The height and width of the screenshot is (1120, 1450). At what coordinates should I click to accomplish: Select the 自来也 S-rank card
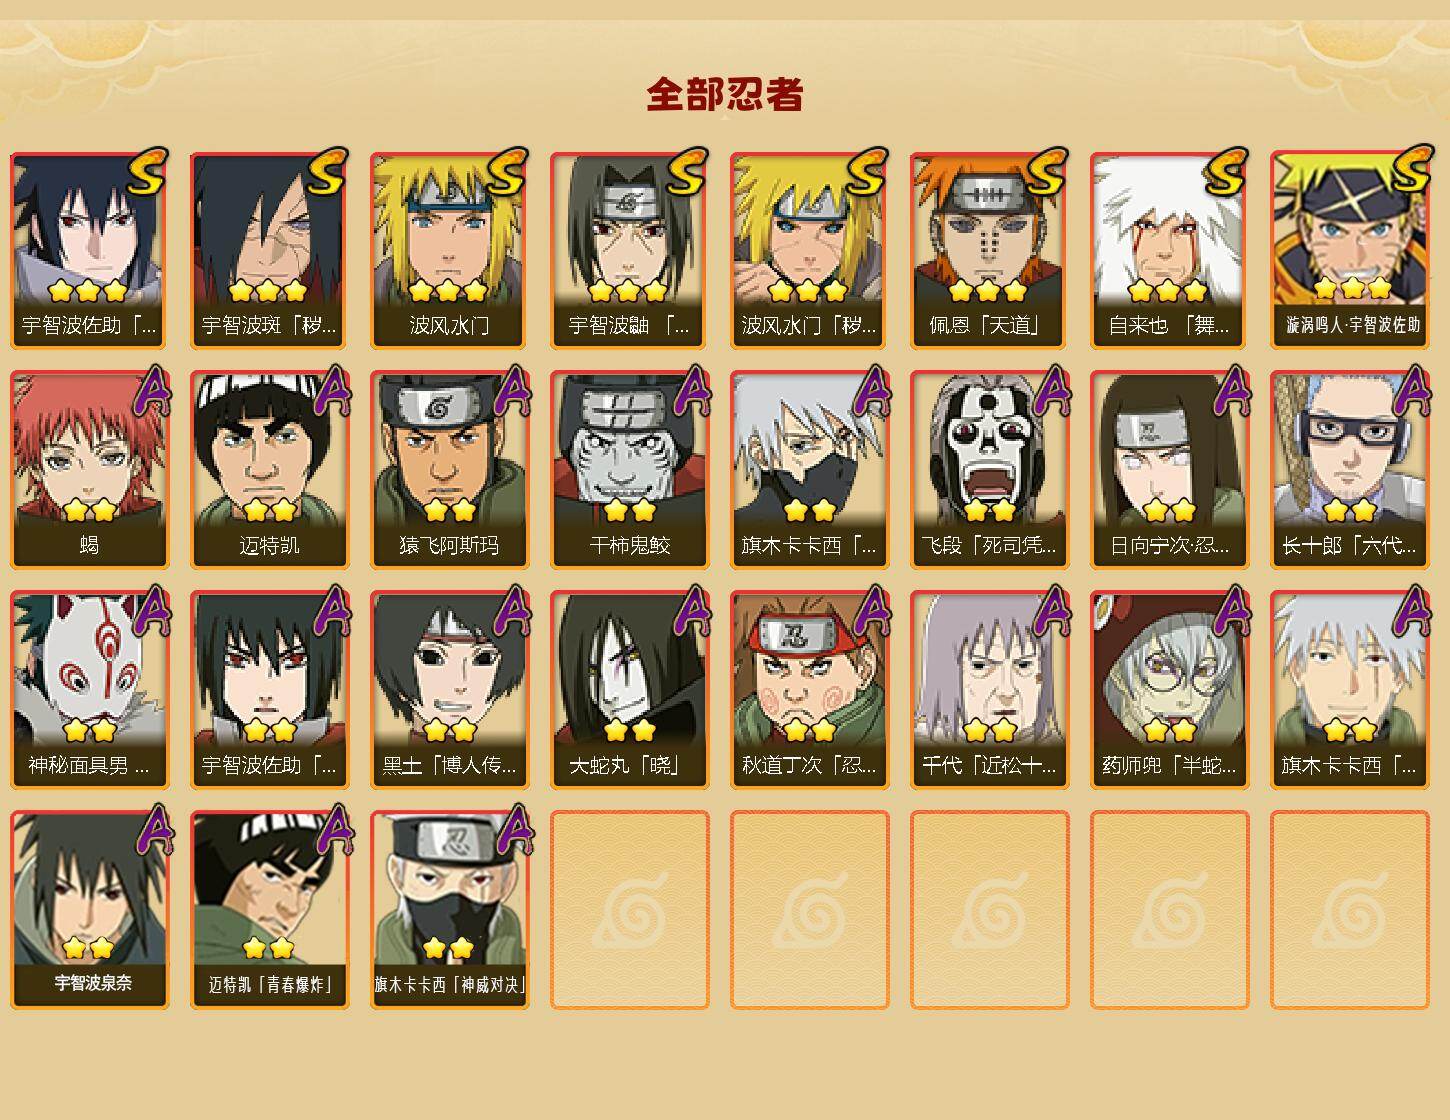pos(1170,250)
